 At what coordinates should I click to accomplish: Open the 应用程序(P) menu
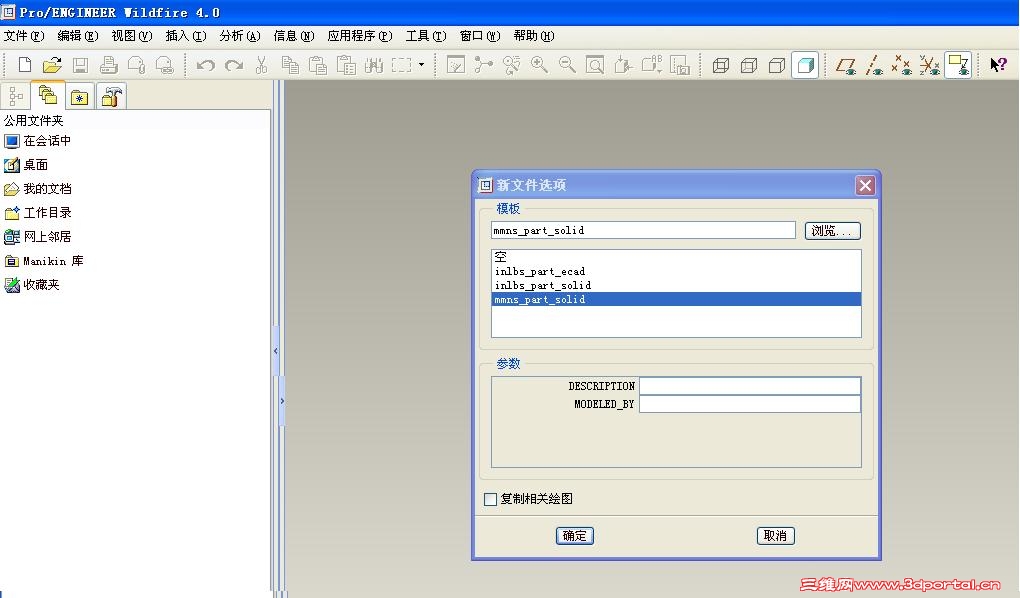point(360,36)
